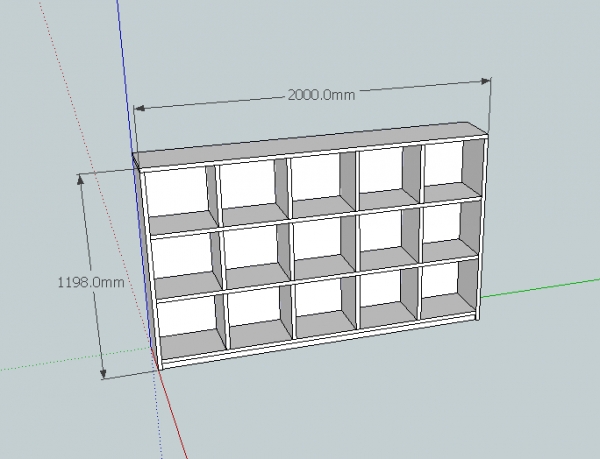Select the 1198.0mm height dimension label
This screenshot has width=600, height=459.
[91, 282]
